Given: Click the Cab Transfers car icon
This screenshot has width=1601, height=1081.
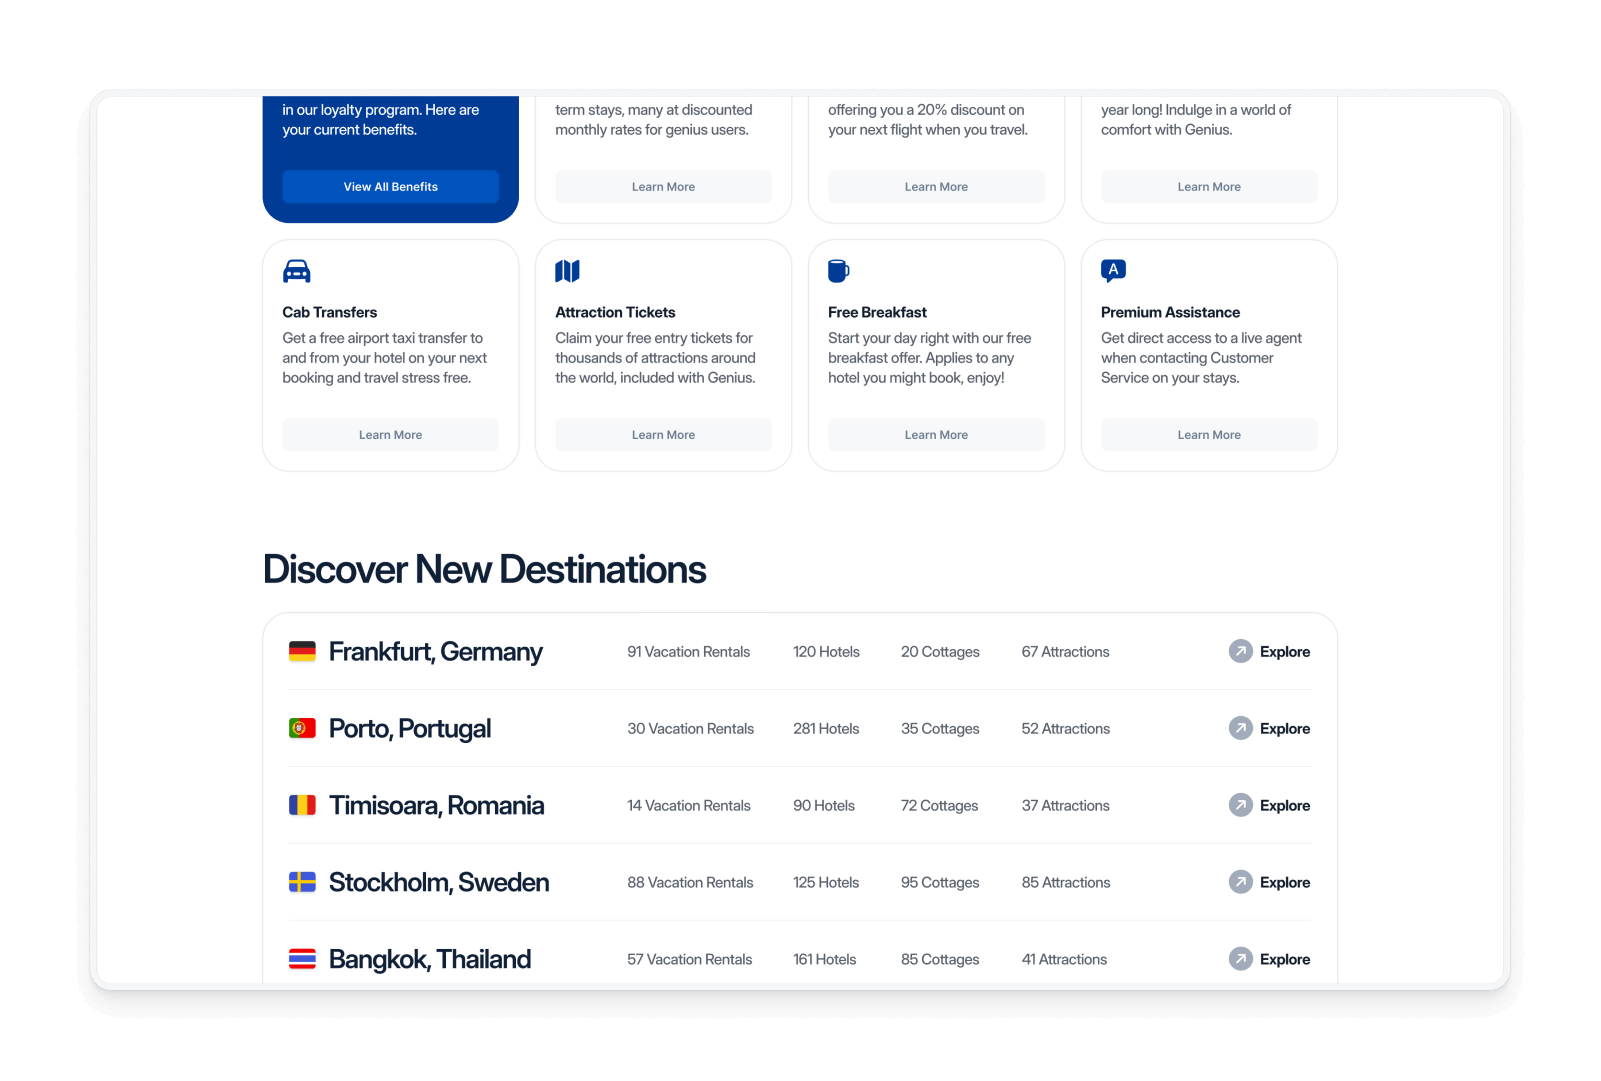Looking at the screenshot, I should click(297, 271).
